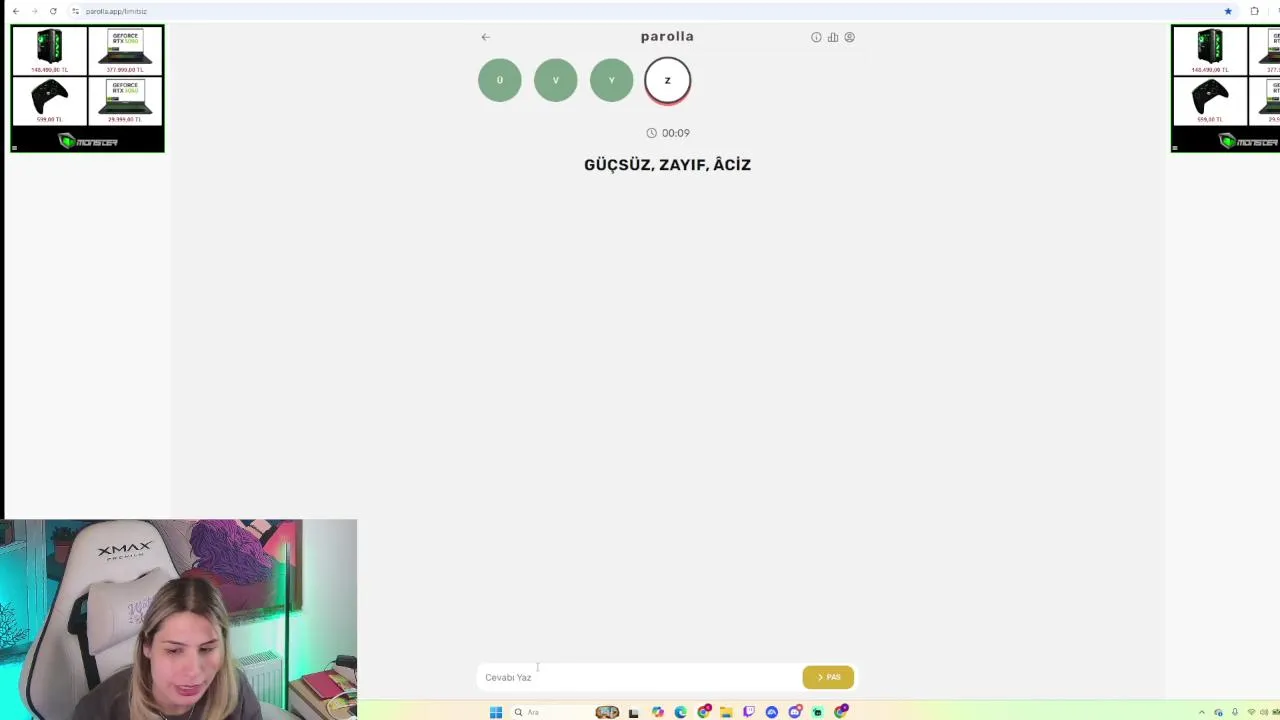
Task: Open the Windows Start menu
Action: 496,712
